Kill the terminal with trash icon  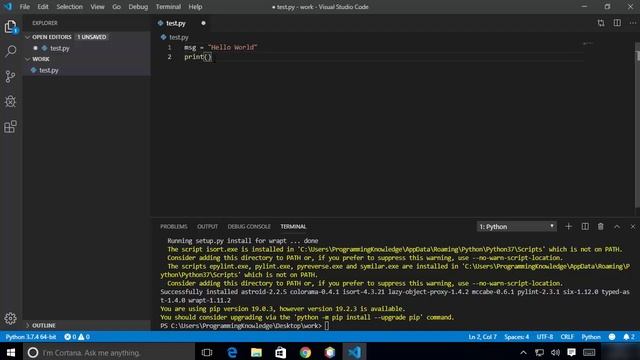(x=600, y=227)
